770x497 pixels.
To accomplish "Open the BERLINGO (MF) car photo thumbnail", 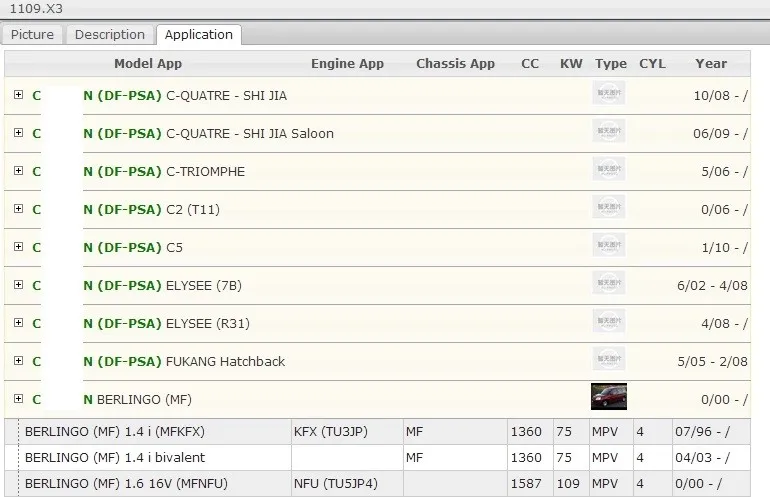I will point(609,396).
